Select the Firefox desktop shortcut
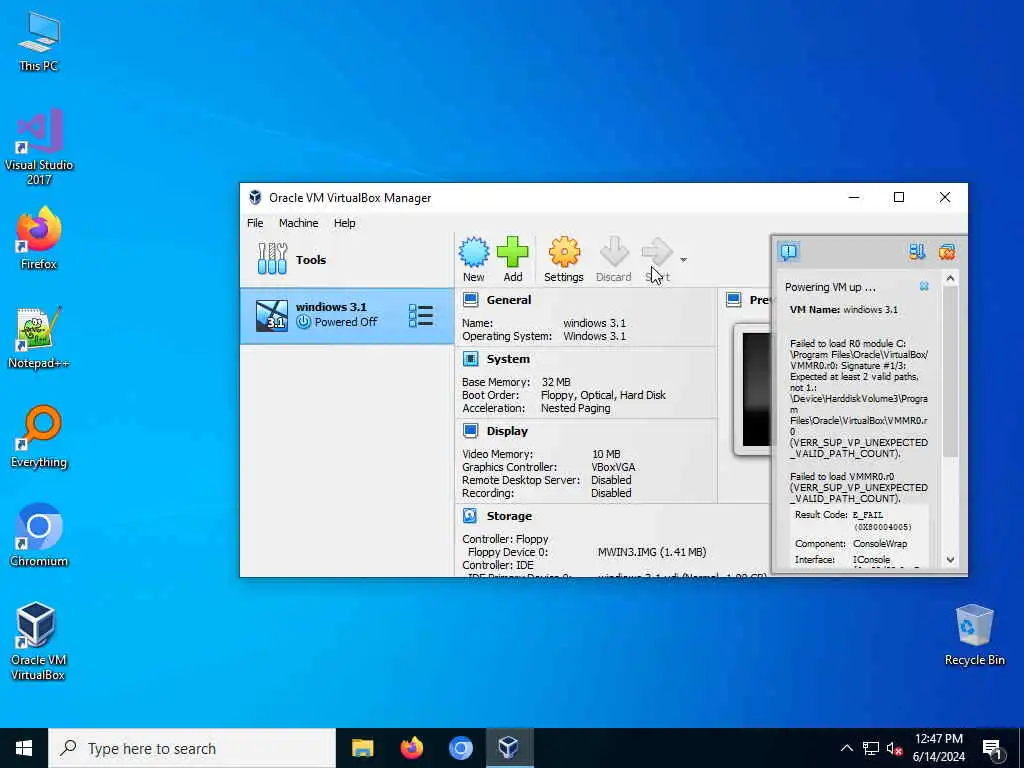This screenshot has height=768, width=1024. point(39,239)
